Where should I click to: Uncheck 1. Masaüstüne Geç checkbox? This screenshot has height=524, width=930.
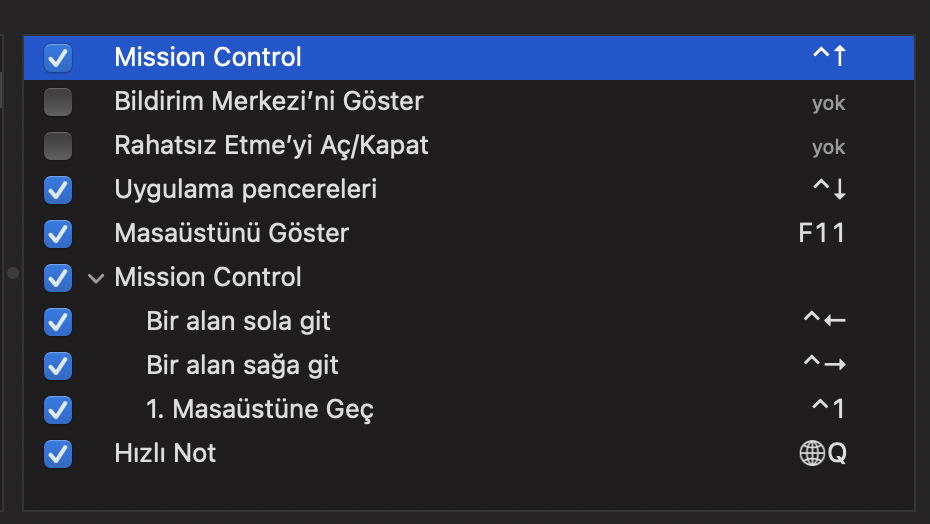click(58, 409)
